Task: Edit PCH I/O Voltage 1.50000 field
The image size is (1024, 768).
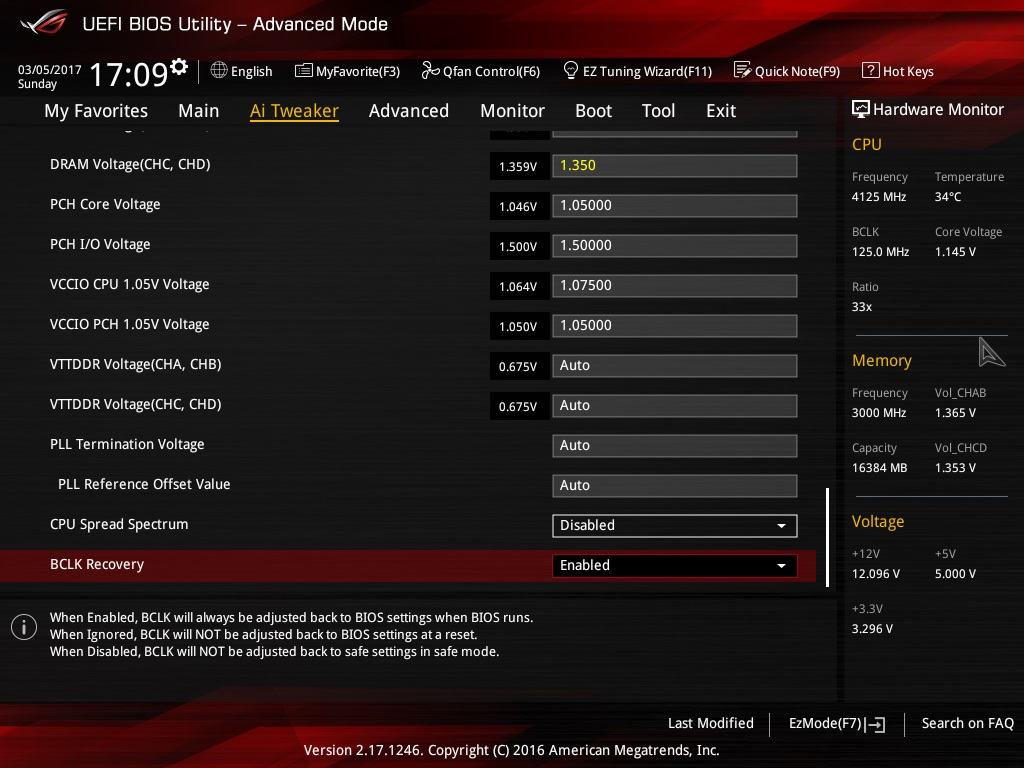Action: point(675,246)
